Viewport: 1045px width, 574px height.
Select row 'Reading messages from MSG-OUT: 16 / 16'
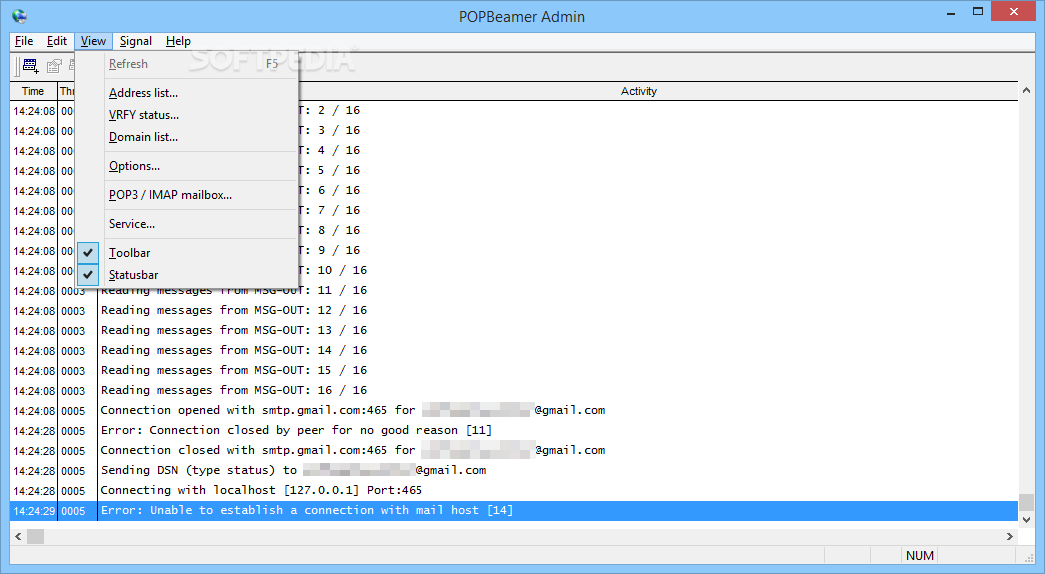point(514,391)
